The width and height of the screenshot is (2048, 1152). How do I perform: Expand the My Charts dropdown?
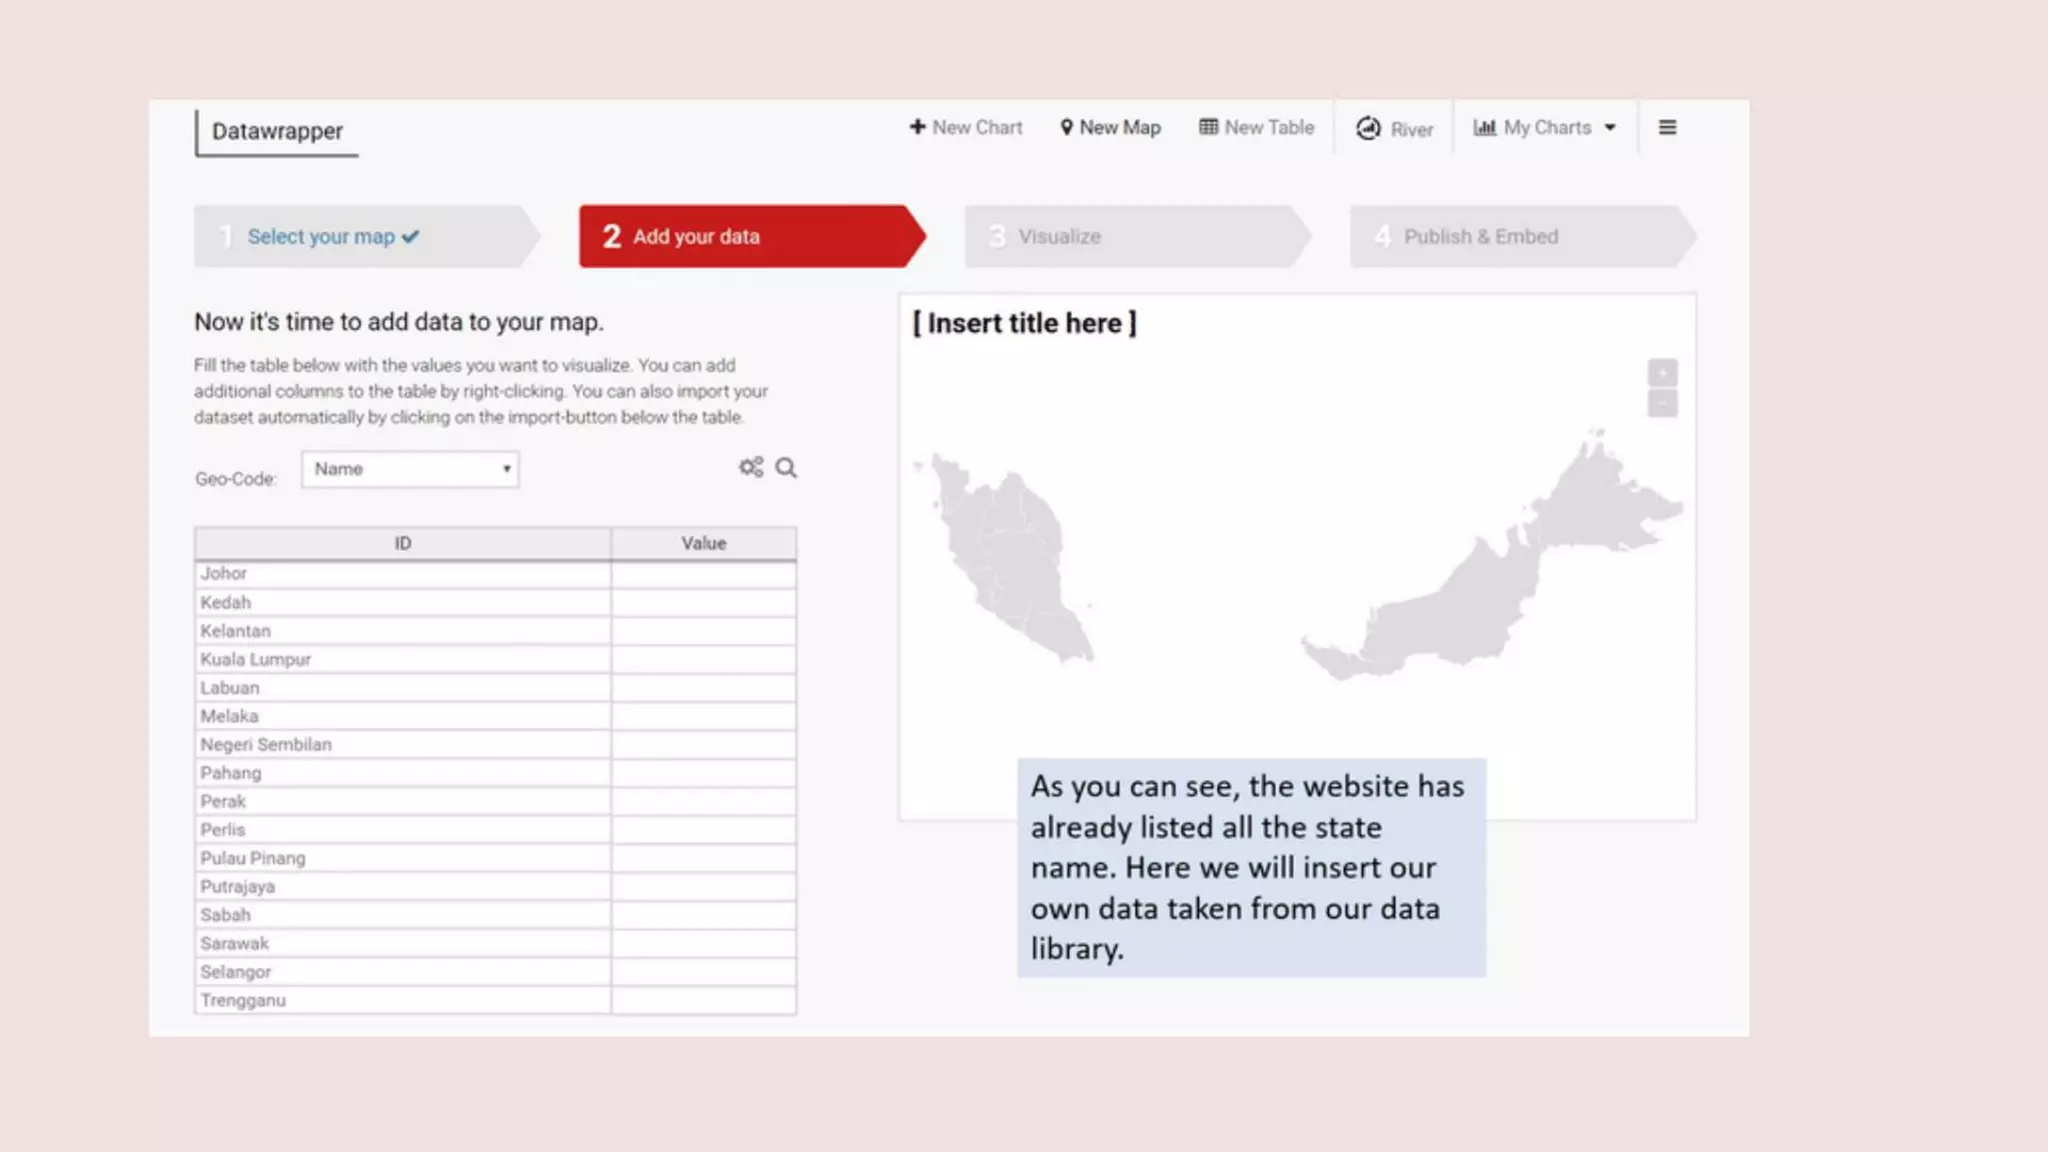pyautogui.click(x=1544, y=127)
